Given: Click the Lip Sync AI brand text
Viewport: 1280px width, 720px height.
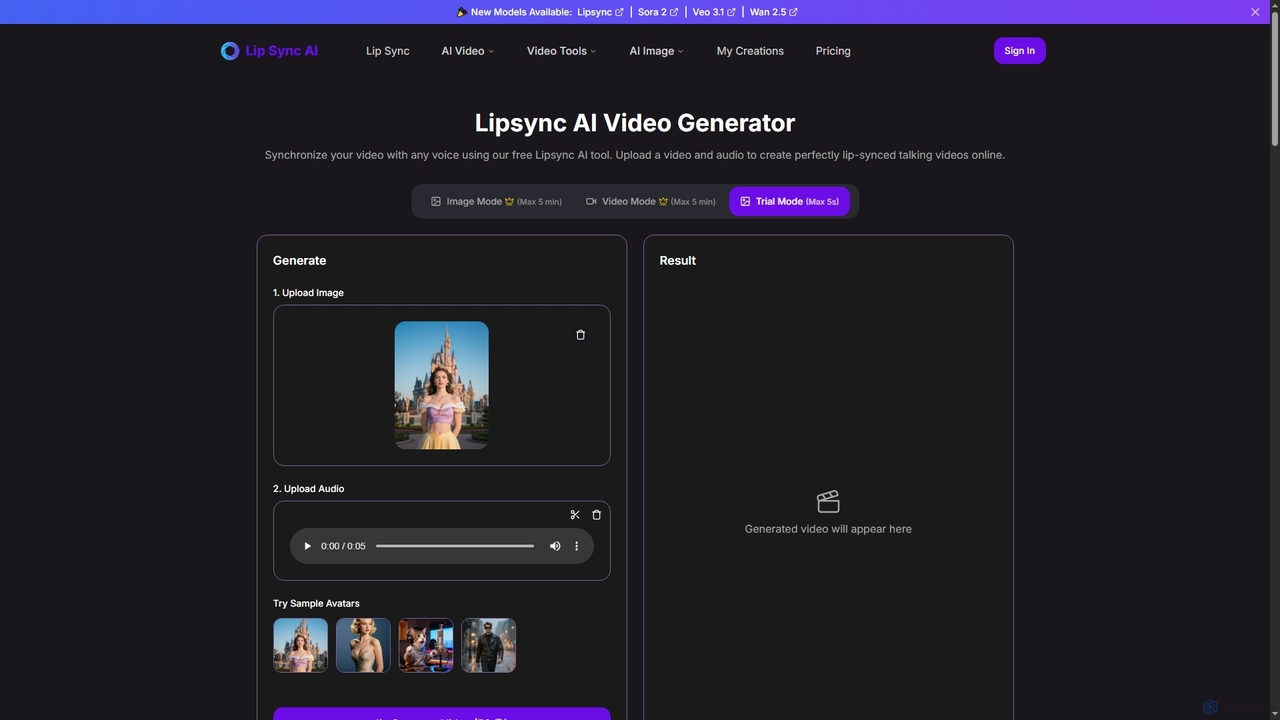Looking at the screenshot, I should tap(282, 51).
